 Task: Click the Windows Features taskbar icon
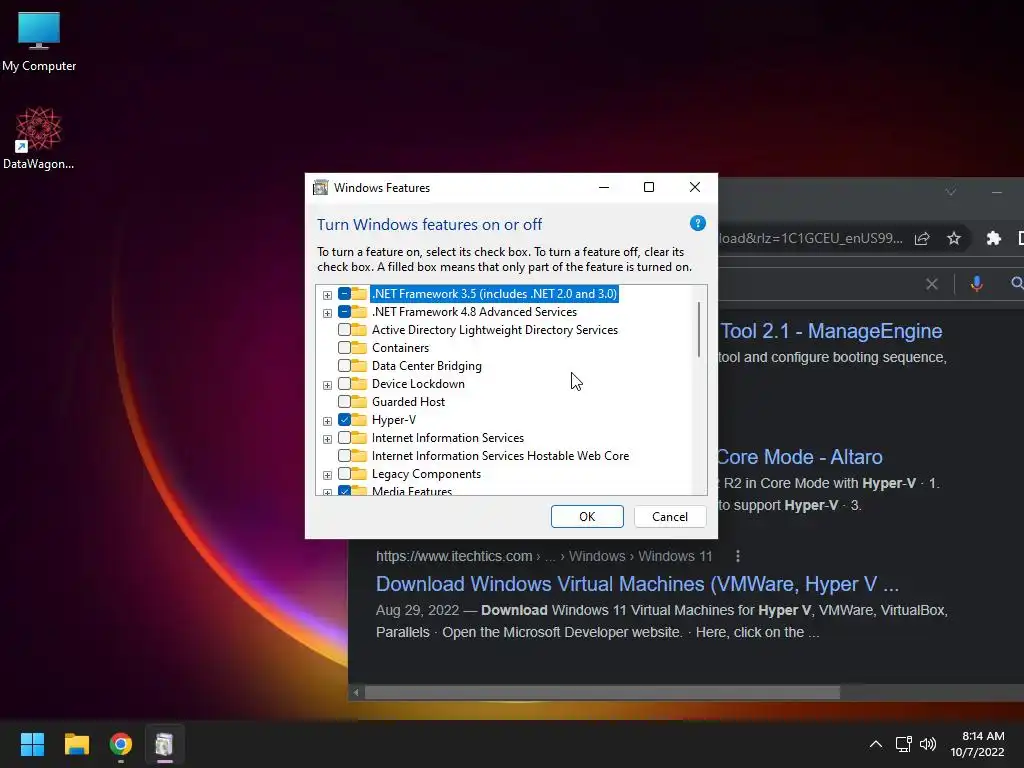(165, 744)
